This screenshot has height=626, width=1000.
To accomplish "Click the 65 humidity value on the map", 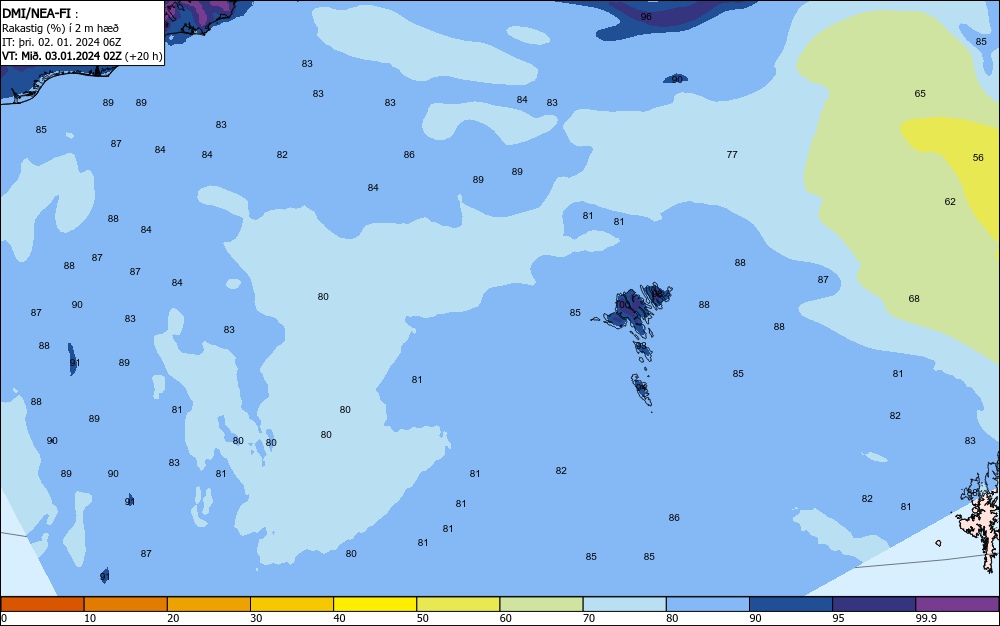I will 920,94.
